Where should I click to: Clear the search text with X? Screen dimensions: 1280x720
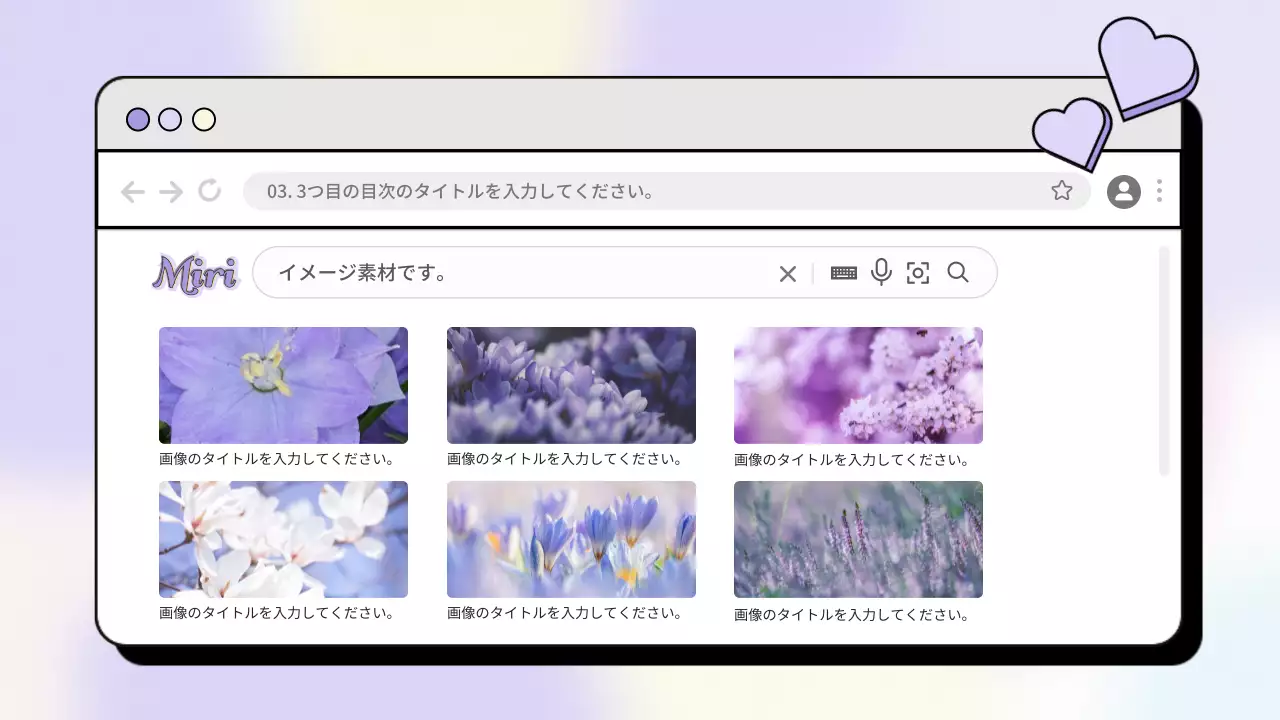[787, 273]
